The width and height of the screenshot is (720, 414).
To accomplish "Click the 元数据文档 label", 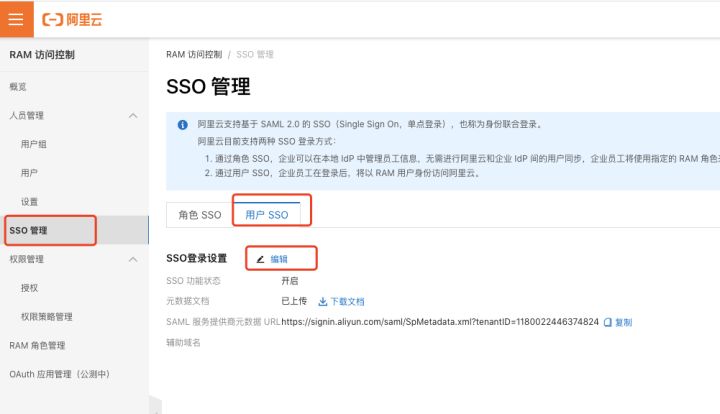I will pyautogui.click(x=187, y=301).
